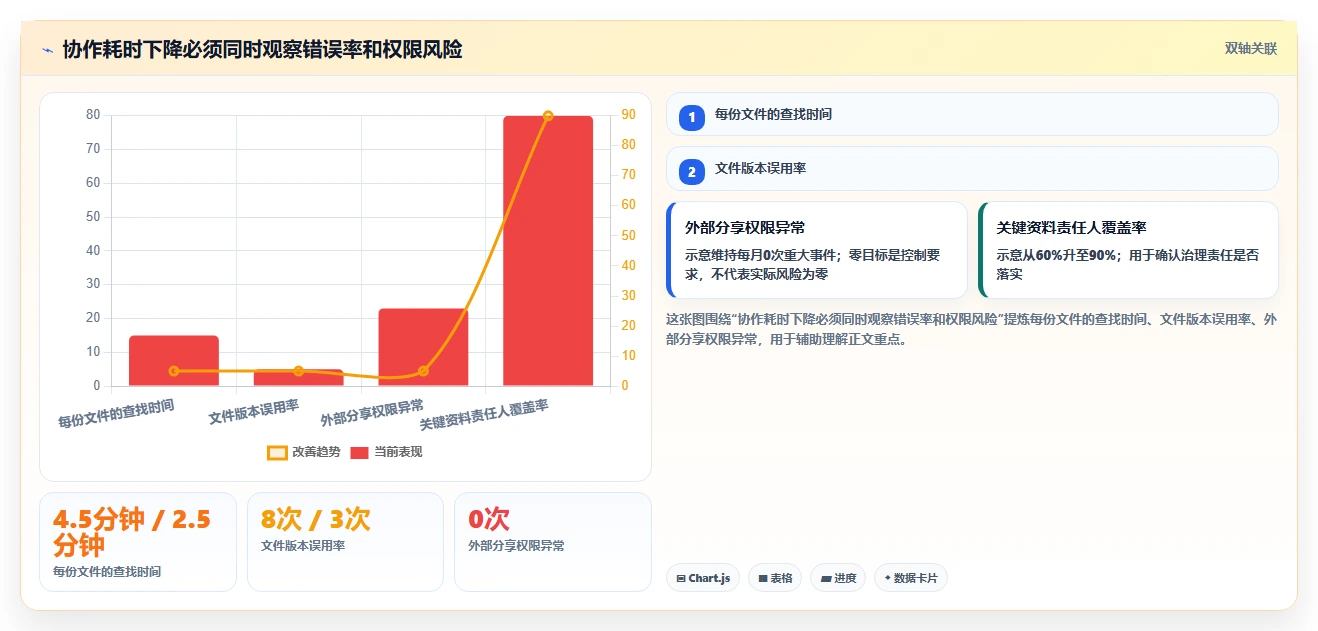Click the lightning icon beside the title
This screenshot has height=631, width=1318.
pyautogui.click(x=48, y=50)
